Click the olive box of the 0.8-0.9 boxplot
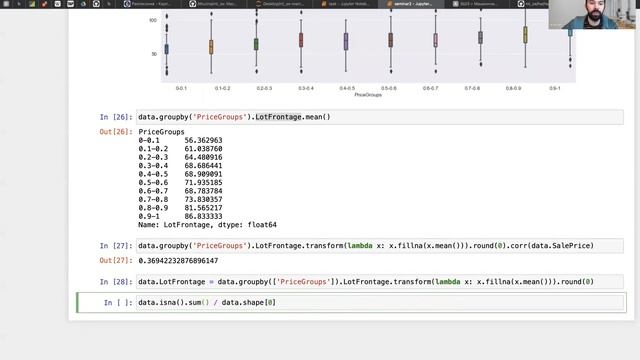 (525, 35)
